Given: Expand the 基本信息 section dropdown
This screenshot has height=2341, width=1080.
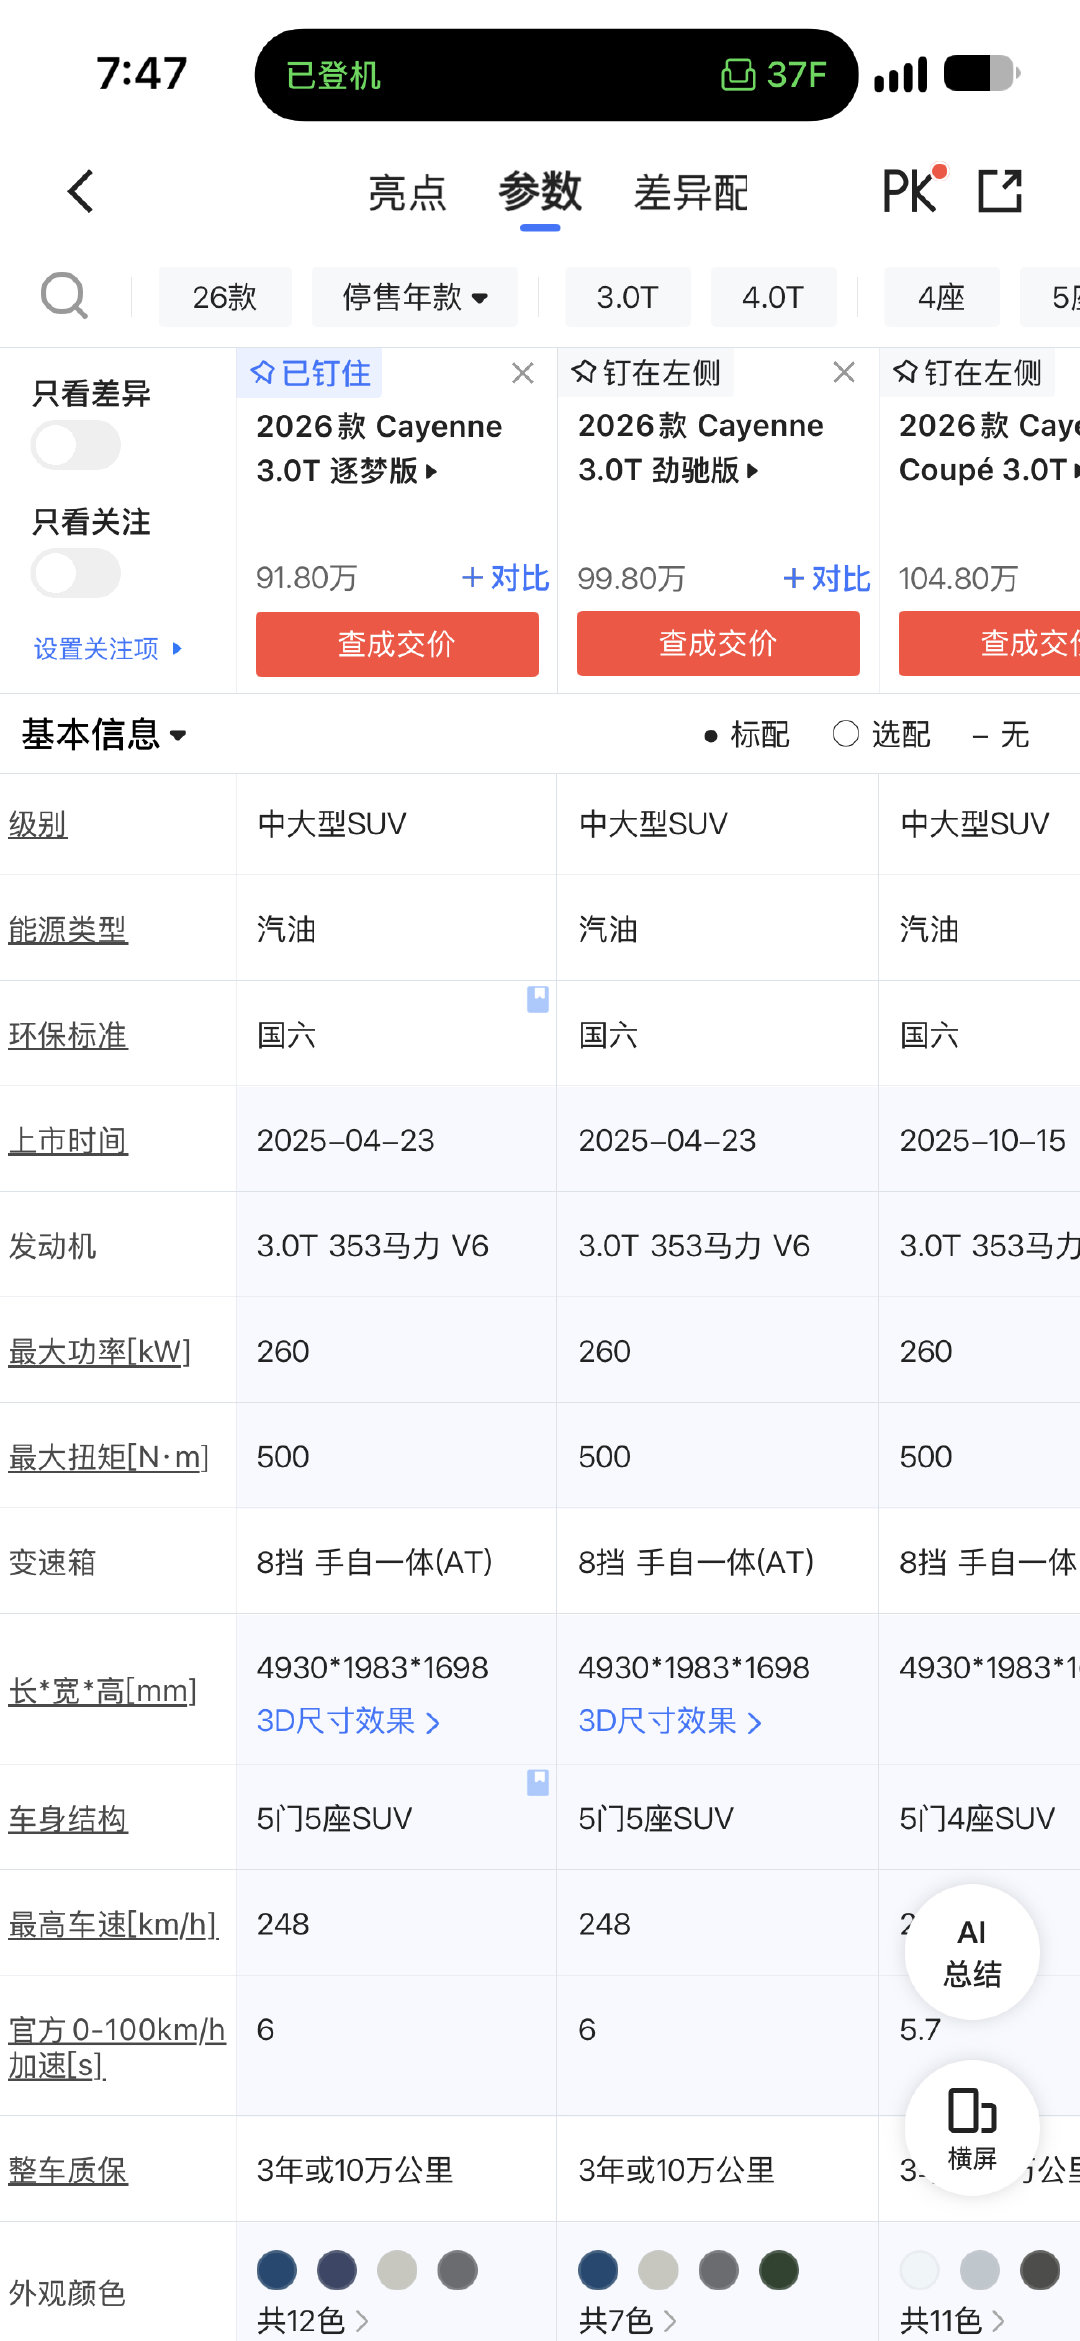Looking at the screenshot, I should pyautogui.click(x=104, y=734).
